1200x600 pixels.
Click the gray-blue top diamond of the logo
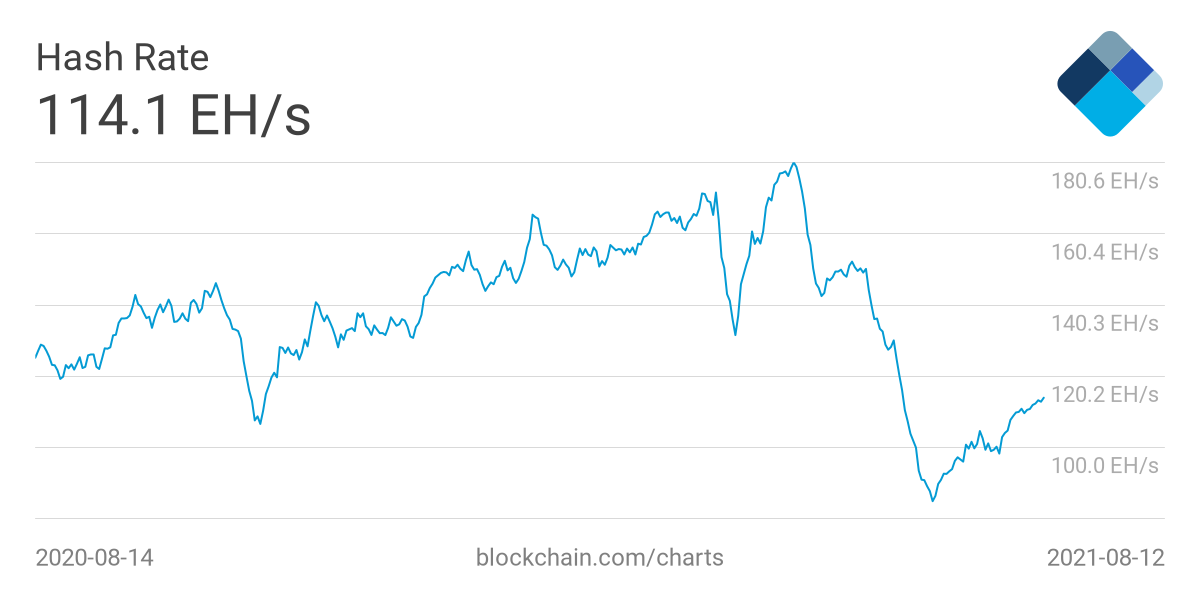coord(1109,50)
